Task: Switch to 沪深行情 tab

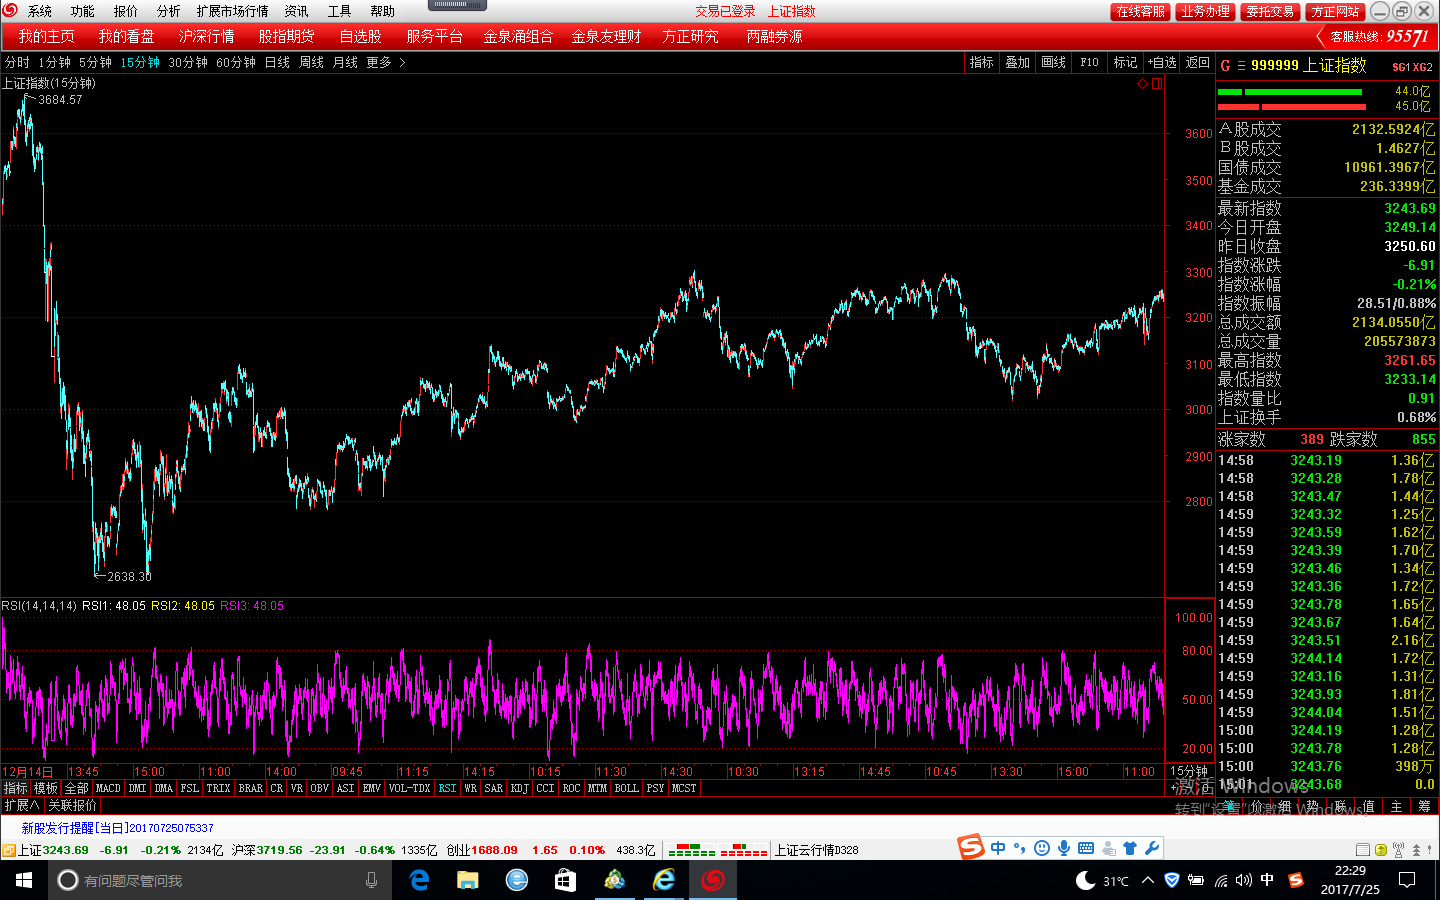Action: pos(206,36)
